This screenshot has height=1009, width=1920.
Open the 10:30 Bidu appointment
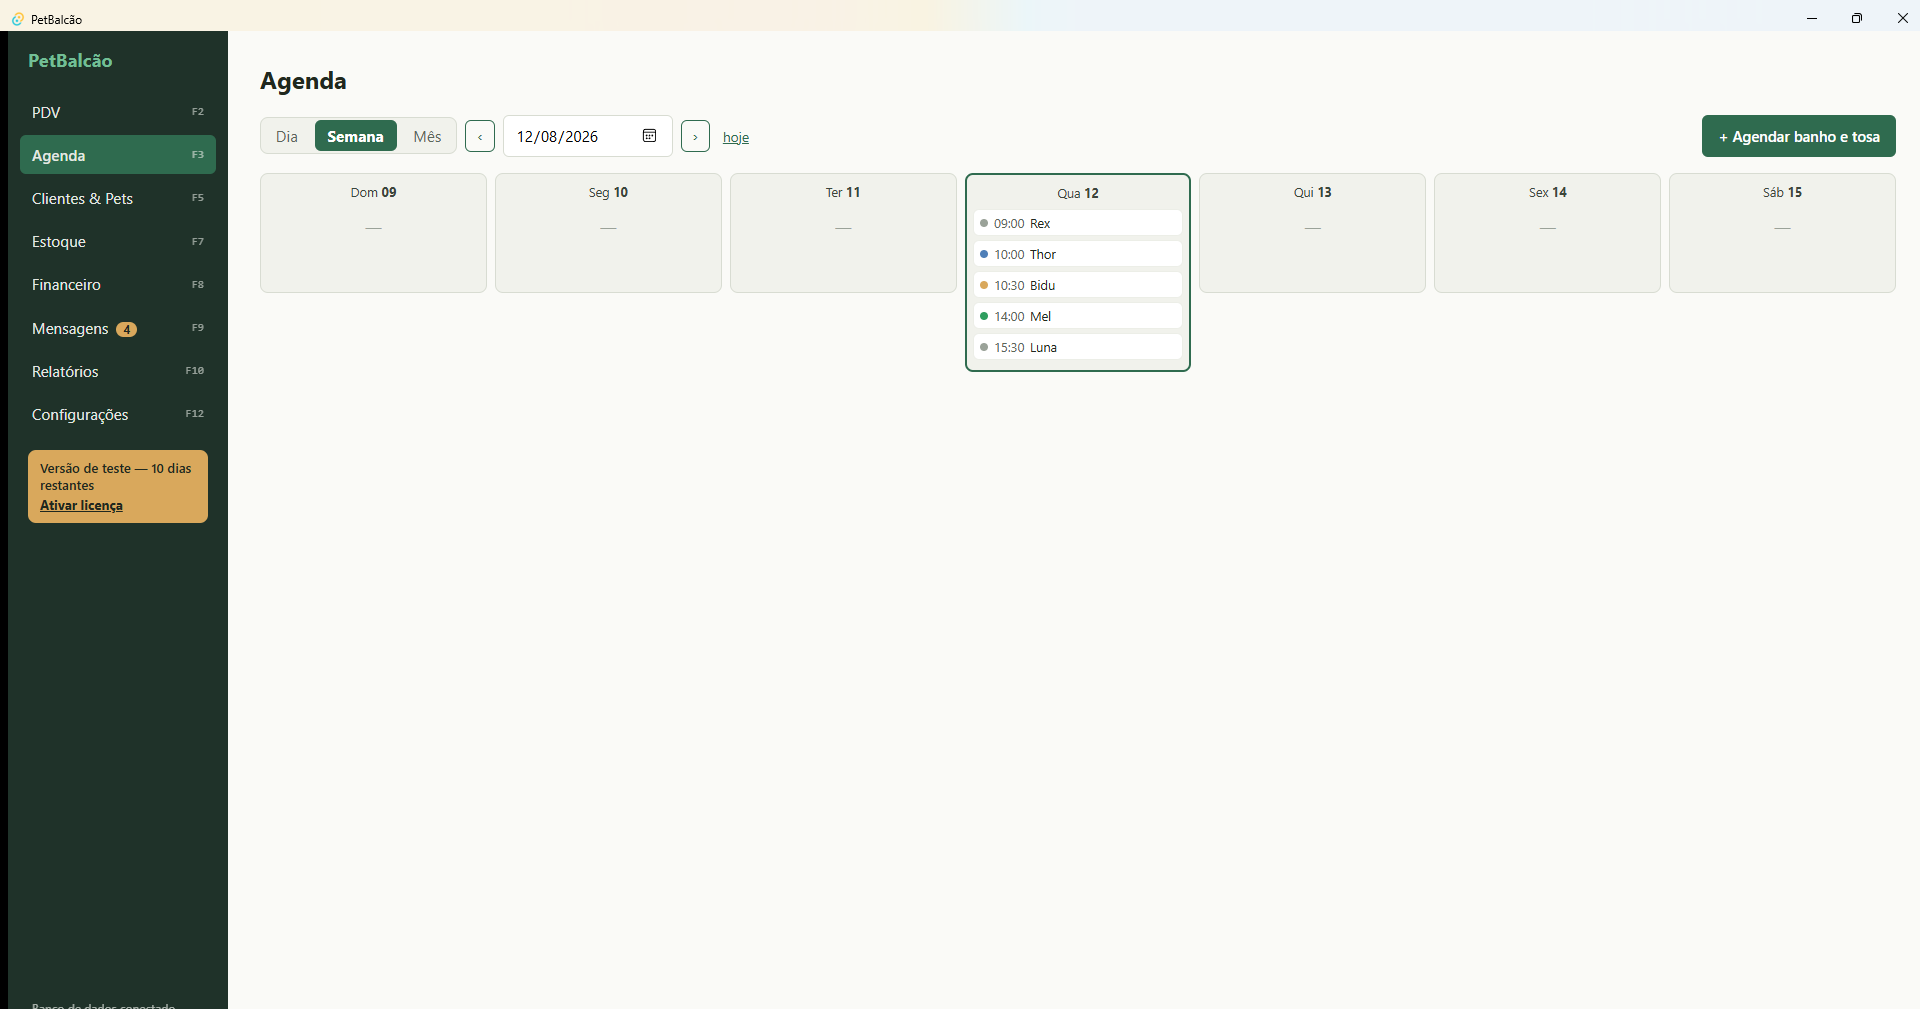coord(1077,285)
